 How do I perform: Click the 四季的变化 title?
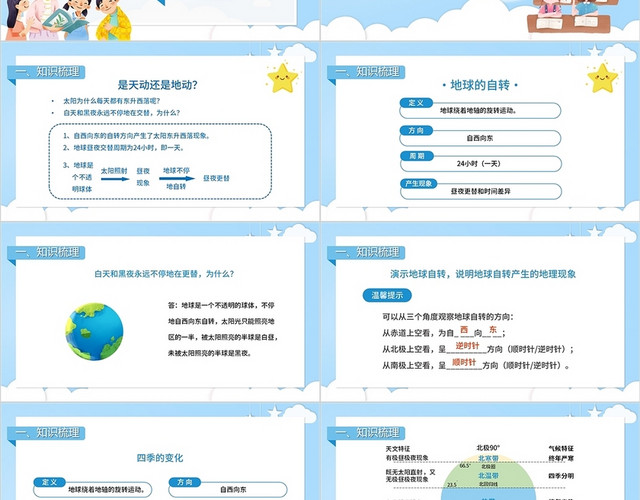pos(160,458)
